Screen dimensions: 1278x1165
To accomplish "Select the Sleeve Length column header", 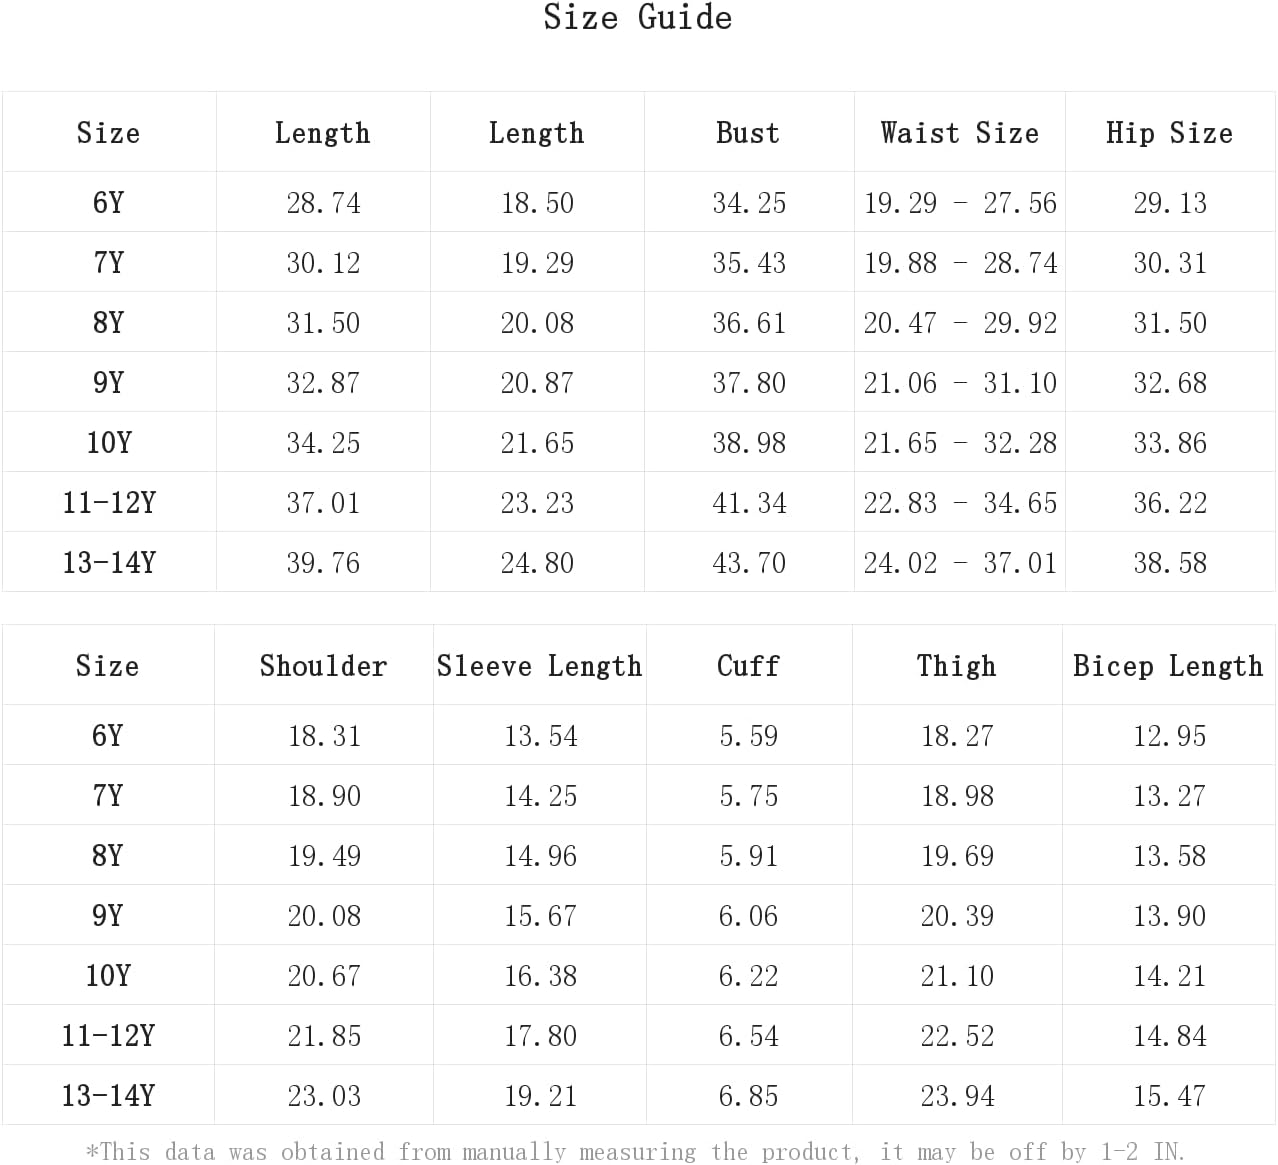I will tap(540, 666).
